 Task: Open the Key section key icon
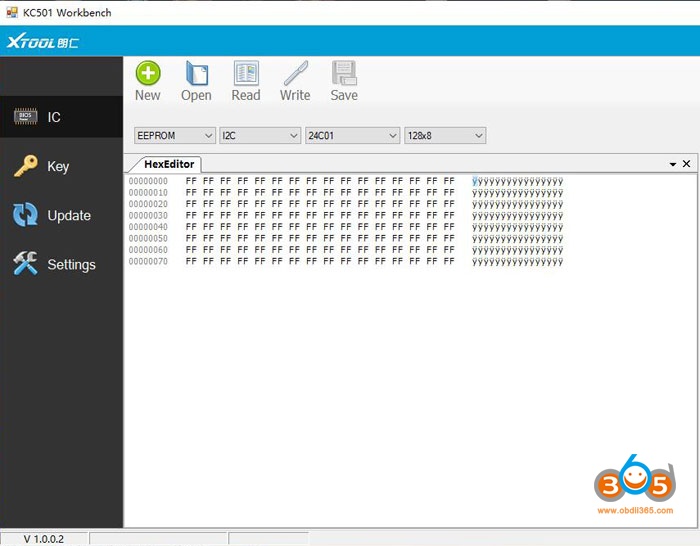(25, 166)
